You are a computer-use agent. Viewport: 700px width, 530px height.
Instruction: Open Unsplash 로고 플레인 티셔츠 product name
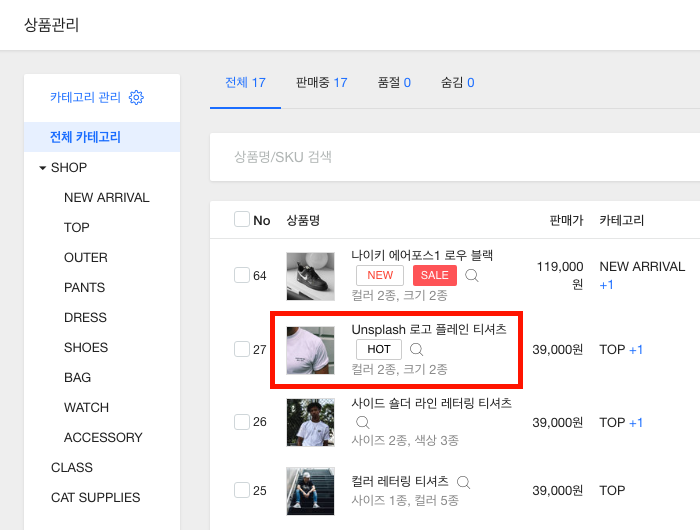tap(429, 330)
